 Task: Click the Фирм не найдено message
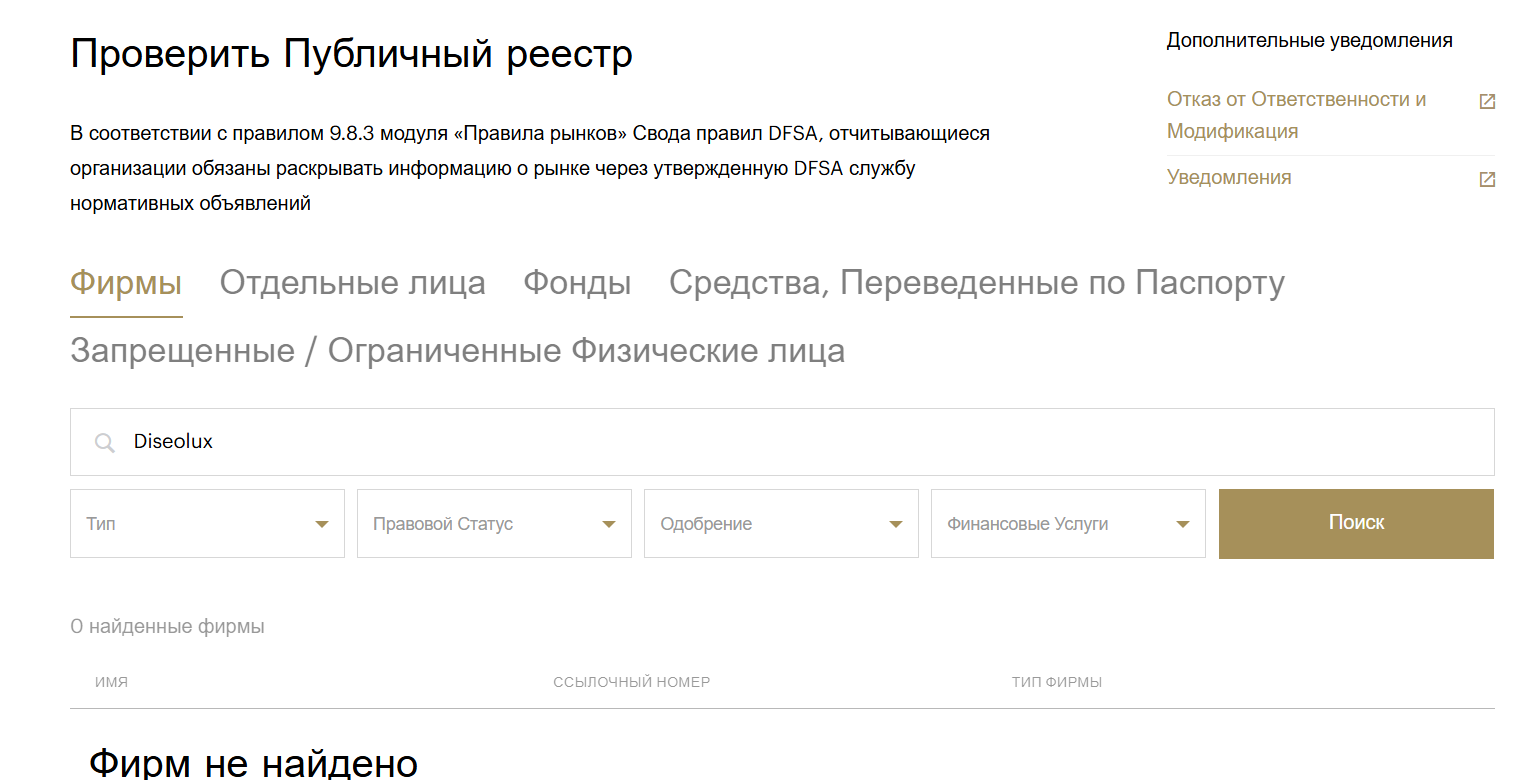253,763
